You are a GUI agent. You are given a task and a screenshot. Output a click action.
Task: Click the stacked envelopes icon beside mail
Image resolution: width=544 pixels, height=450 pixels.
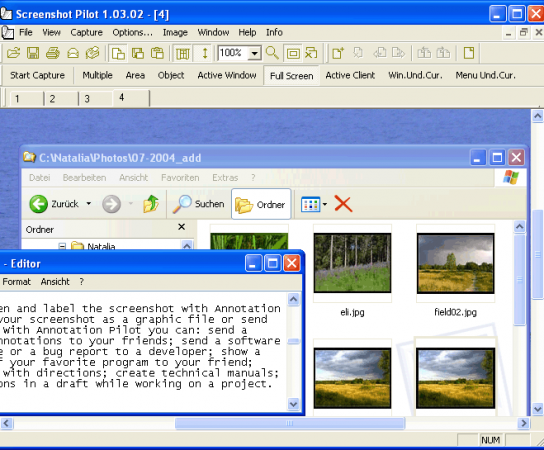click(x=93, y=53)
